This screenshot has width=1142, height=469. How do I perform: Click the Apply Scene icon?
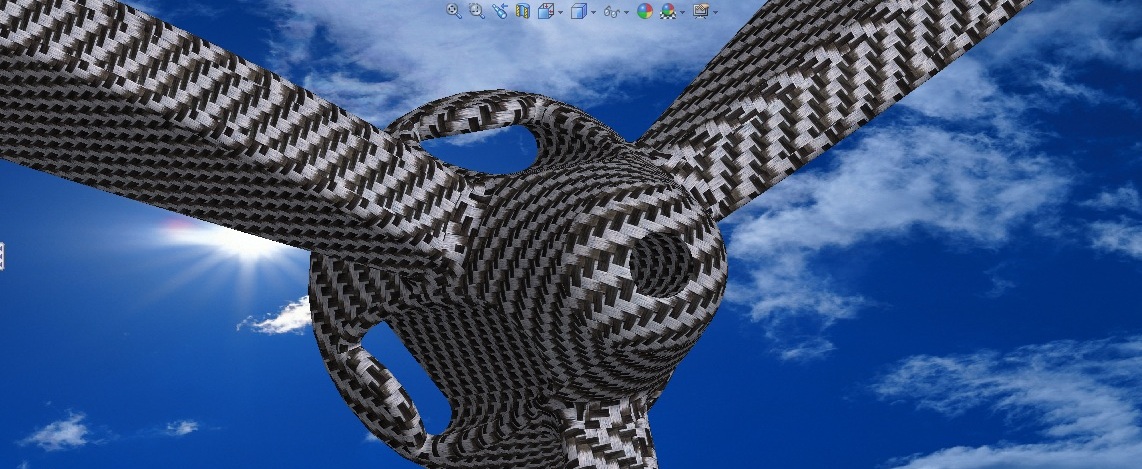coord(668,11)
